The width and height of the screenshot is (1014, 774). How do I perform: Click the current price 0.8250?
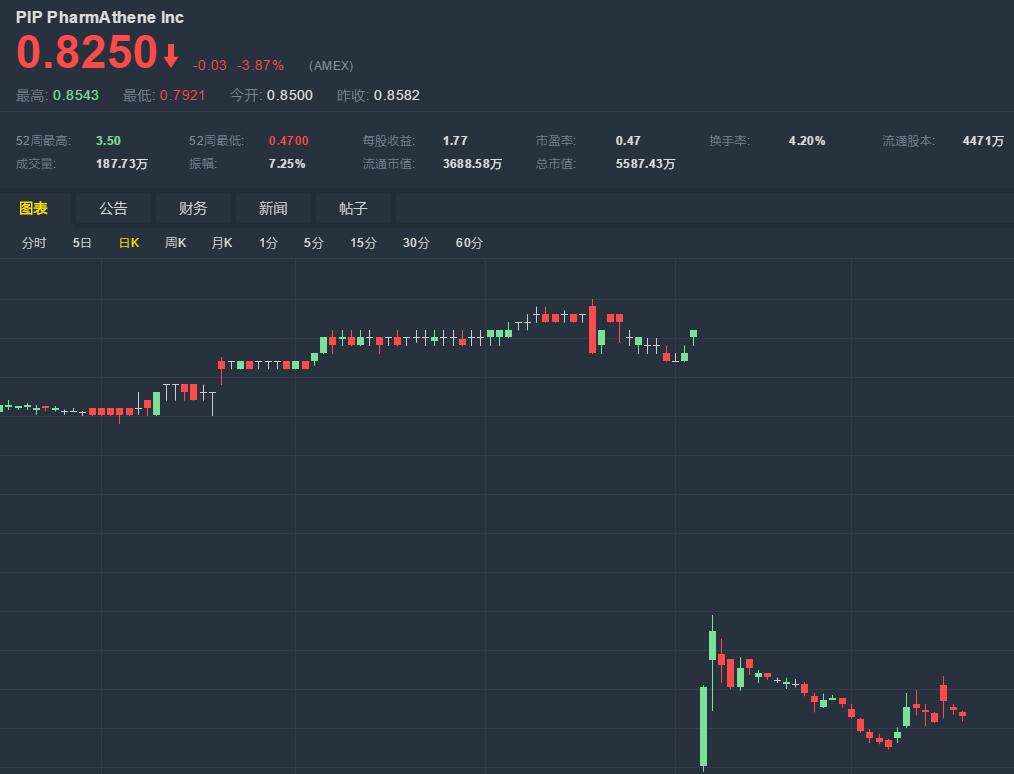(87, 53)
